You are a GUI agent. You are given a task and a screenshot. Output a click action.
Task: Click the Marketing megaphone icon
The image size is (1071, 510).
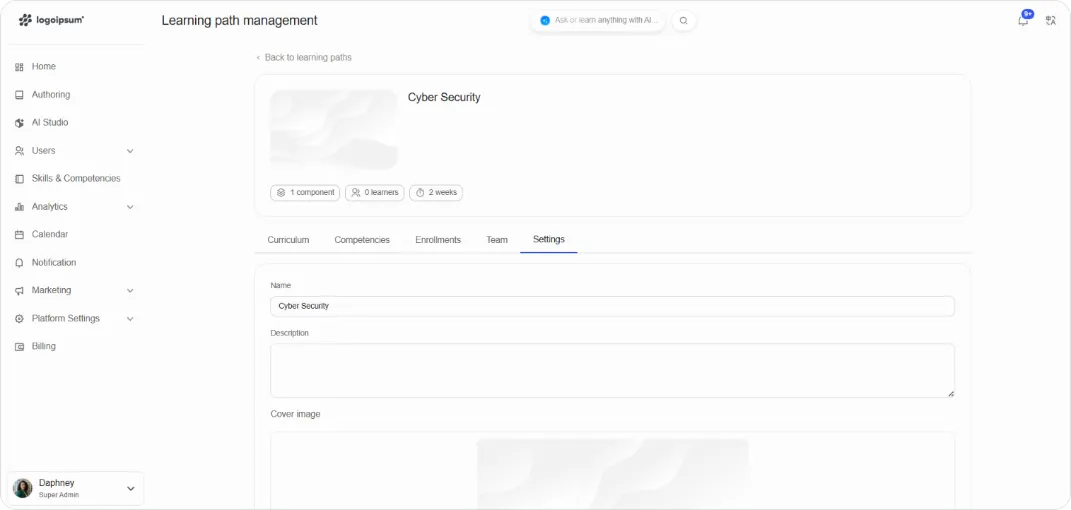[x=19, y=290]
